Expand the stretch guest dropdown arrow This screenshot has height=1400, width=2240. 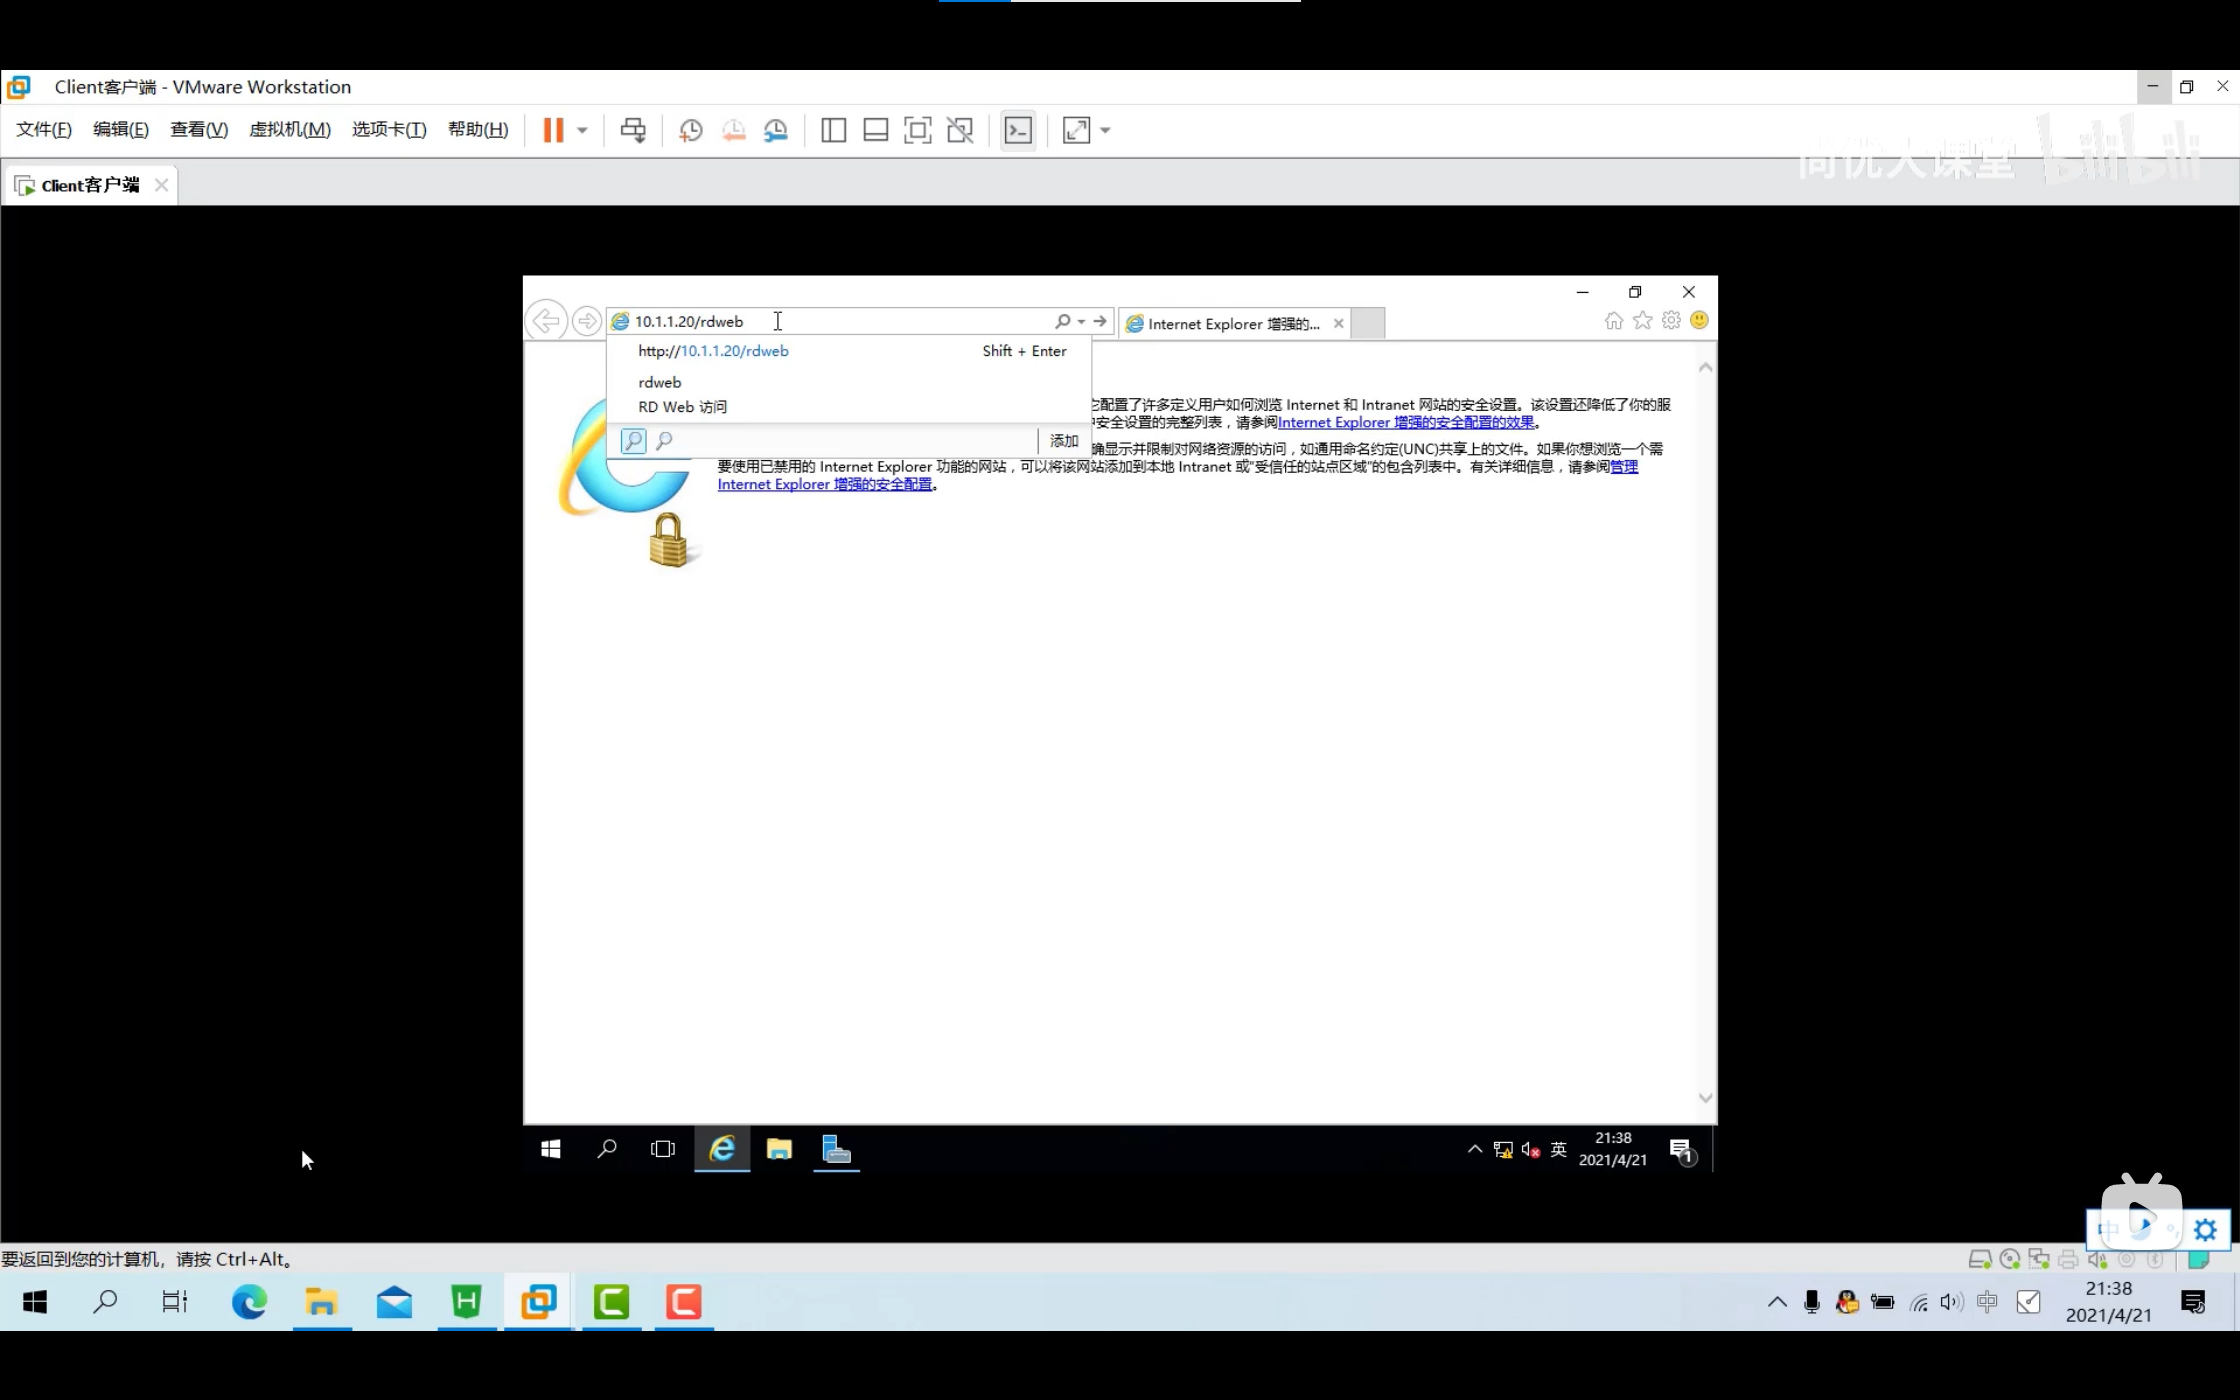click(x=1105, y=130)
